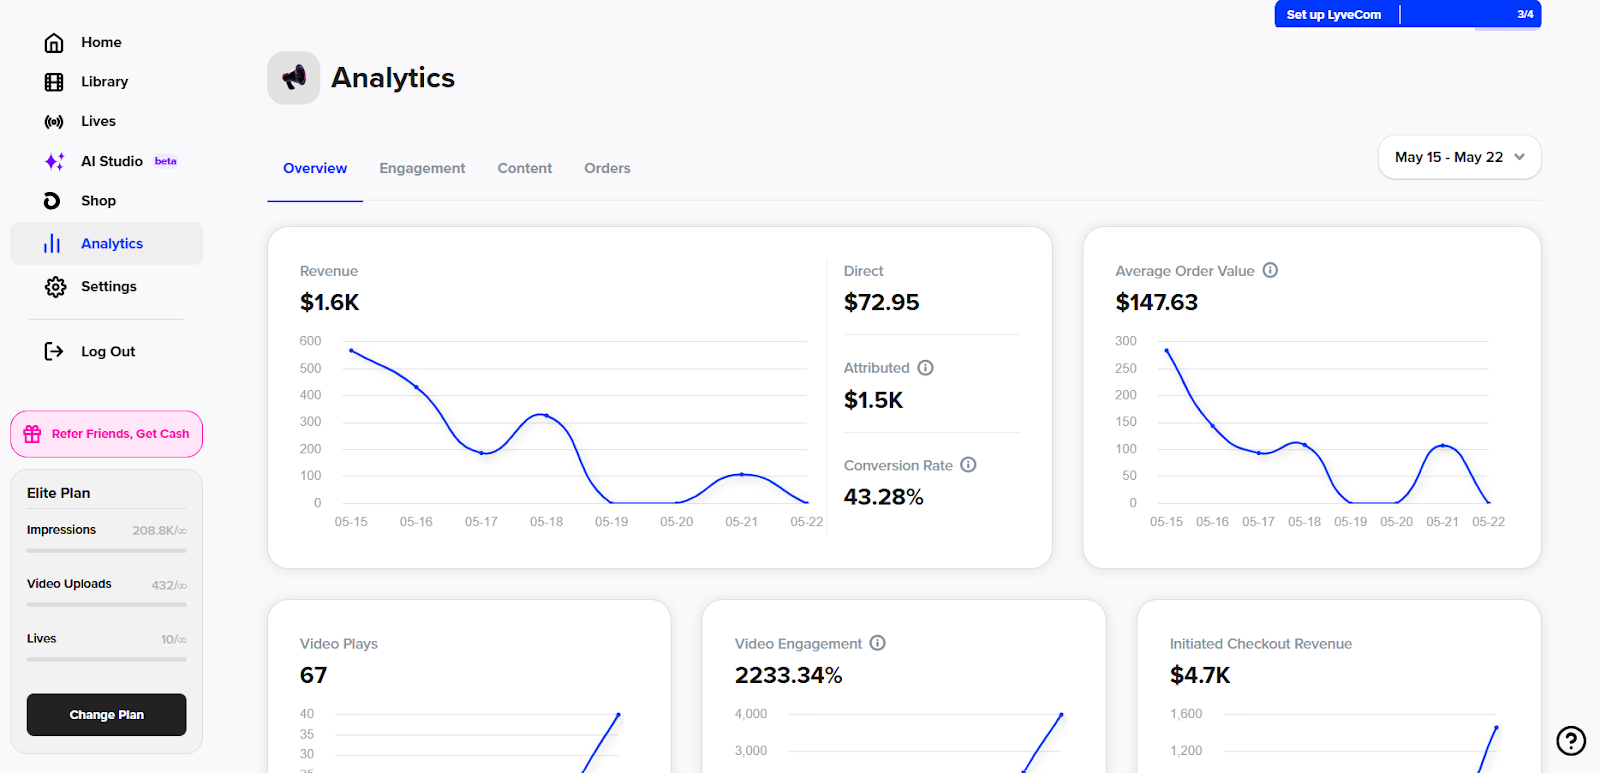This screenshot has width=1600, height=773.
Task: Switch to the Engagement tab
Action: click(x=422, y=169)
